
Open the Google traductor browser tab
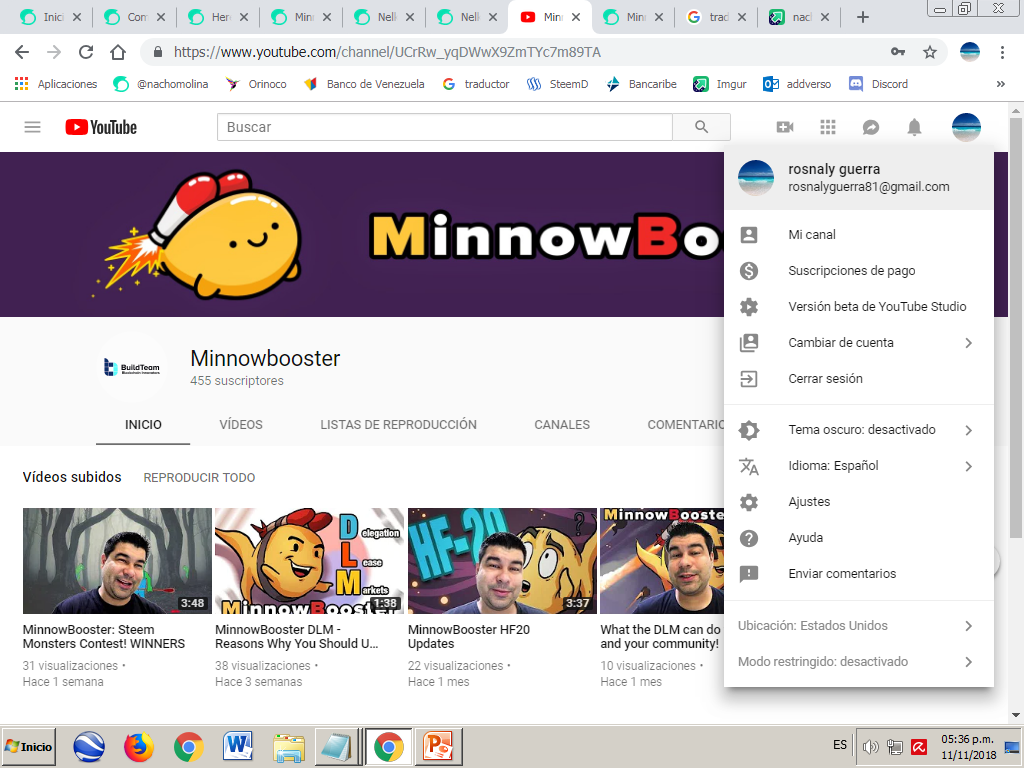click(x=716, y=18)
